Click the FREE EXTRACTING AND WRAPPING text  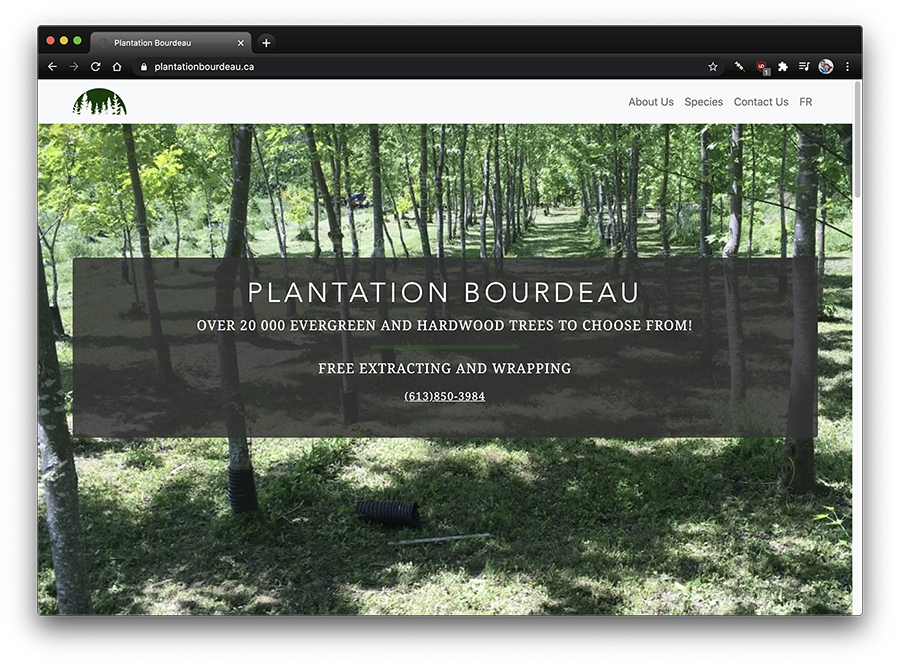[445, 368]
